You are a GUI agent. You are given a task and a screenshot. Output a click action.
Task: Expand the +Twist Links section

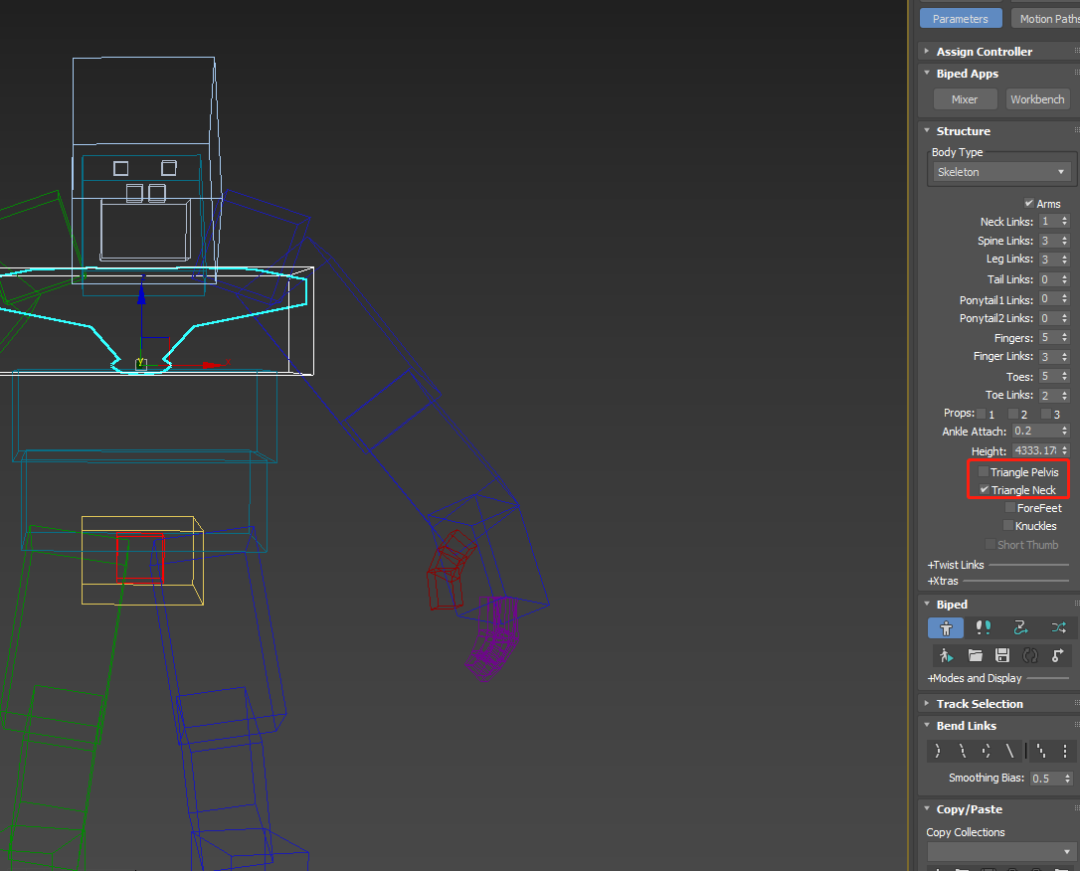[956, 565]
